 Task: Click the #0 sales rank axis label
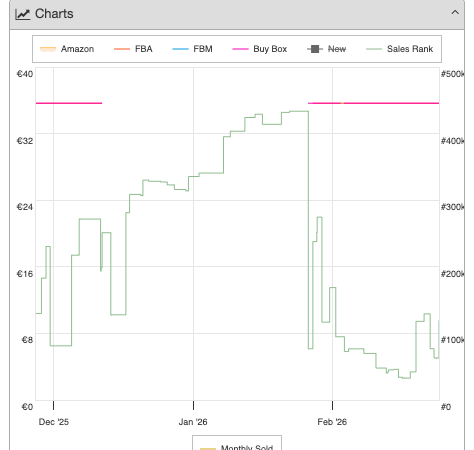click(x=446, y=407)
